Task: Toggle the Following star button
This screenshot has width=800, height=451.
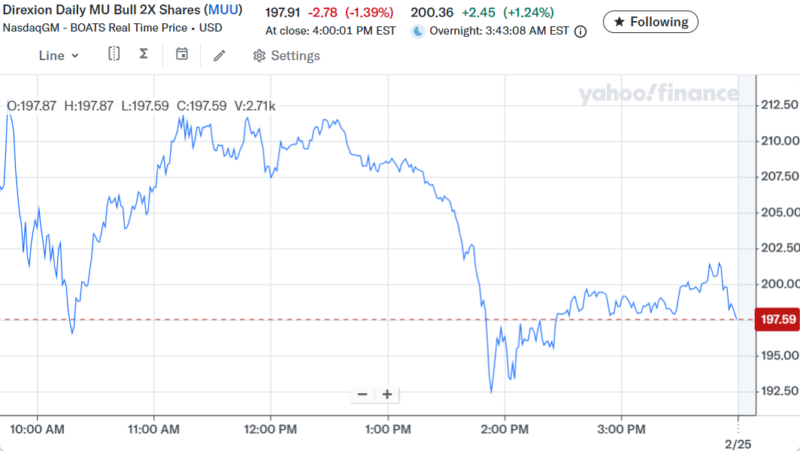Action: [x=650, y=21]
